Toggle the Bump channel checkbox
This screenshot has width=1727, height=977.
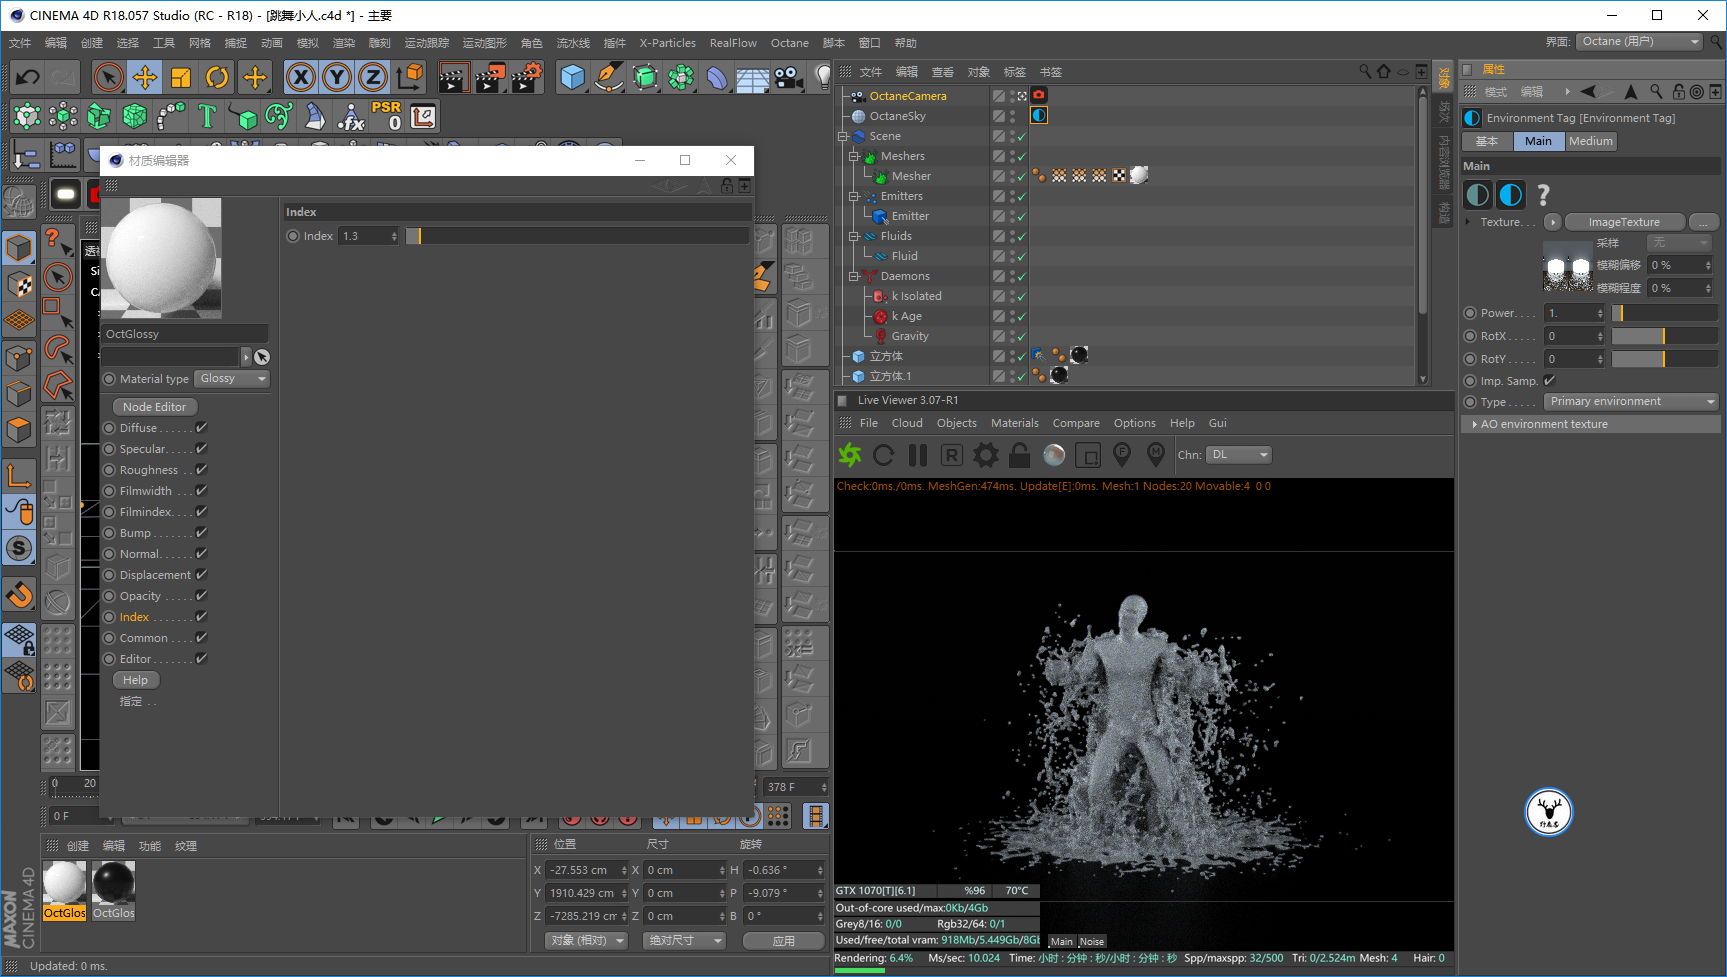(201, 532)
